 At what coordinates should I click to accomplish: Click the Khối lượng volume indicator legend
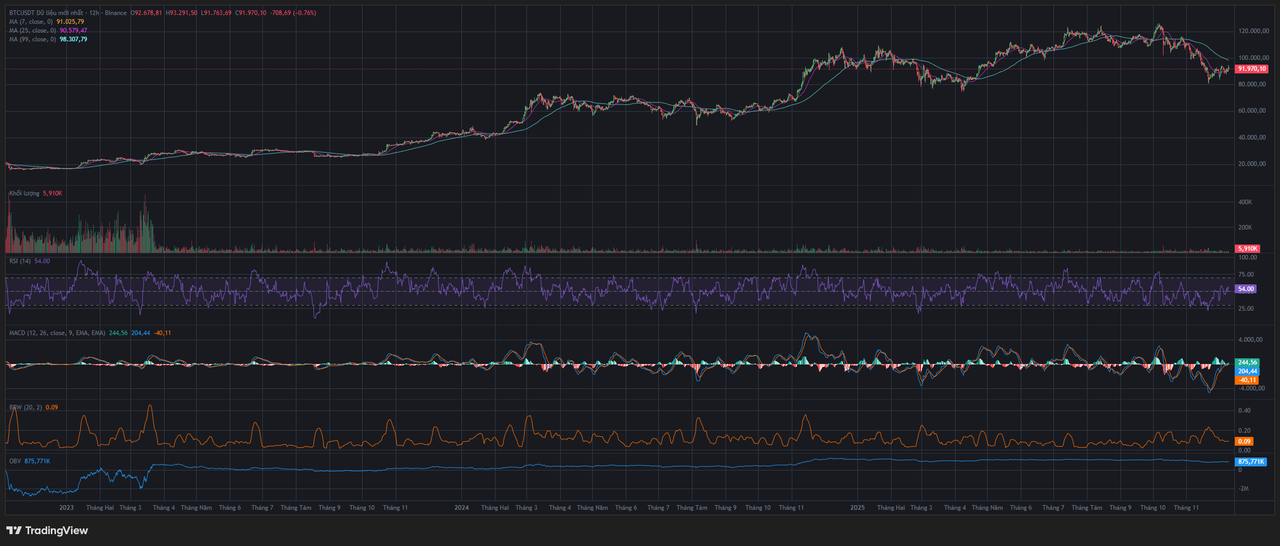[24, 193]
